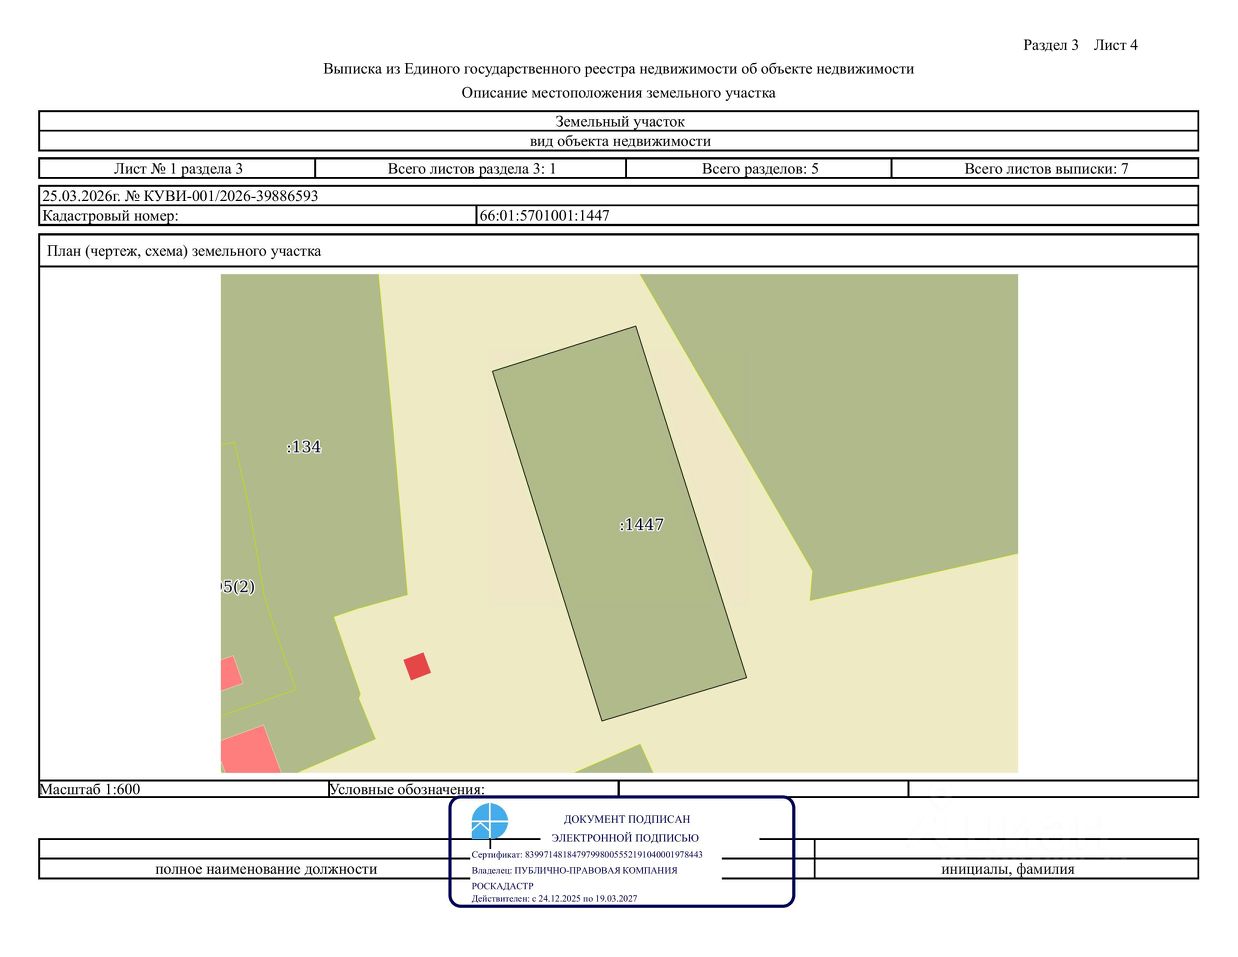Screen dimensions: 1238x957
Task: Click the certificate number line in stamp
Action: 587,855
